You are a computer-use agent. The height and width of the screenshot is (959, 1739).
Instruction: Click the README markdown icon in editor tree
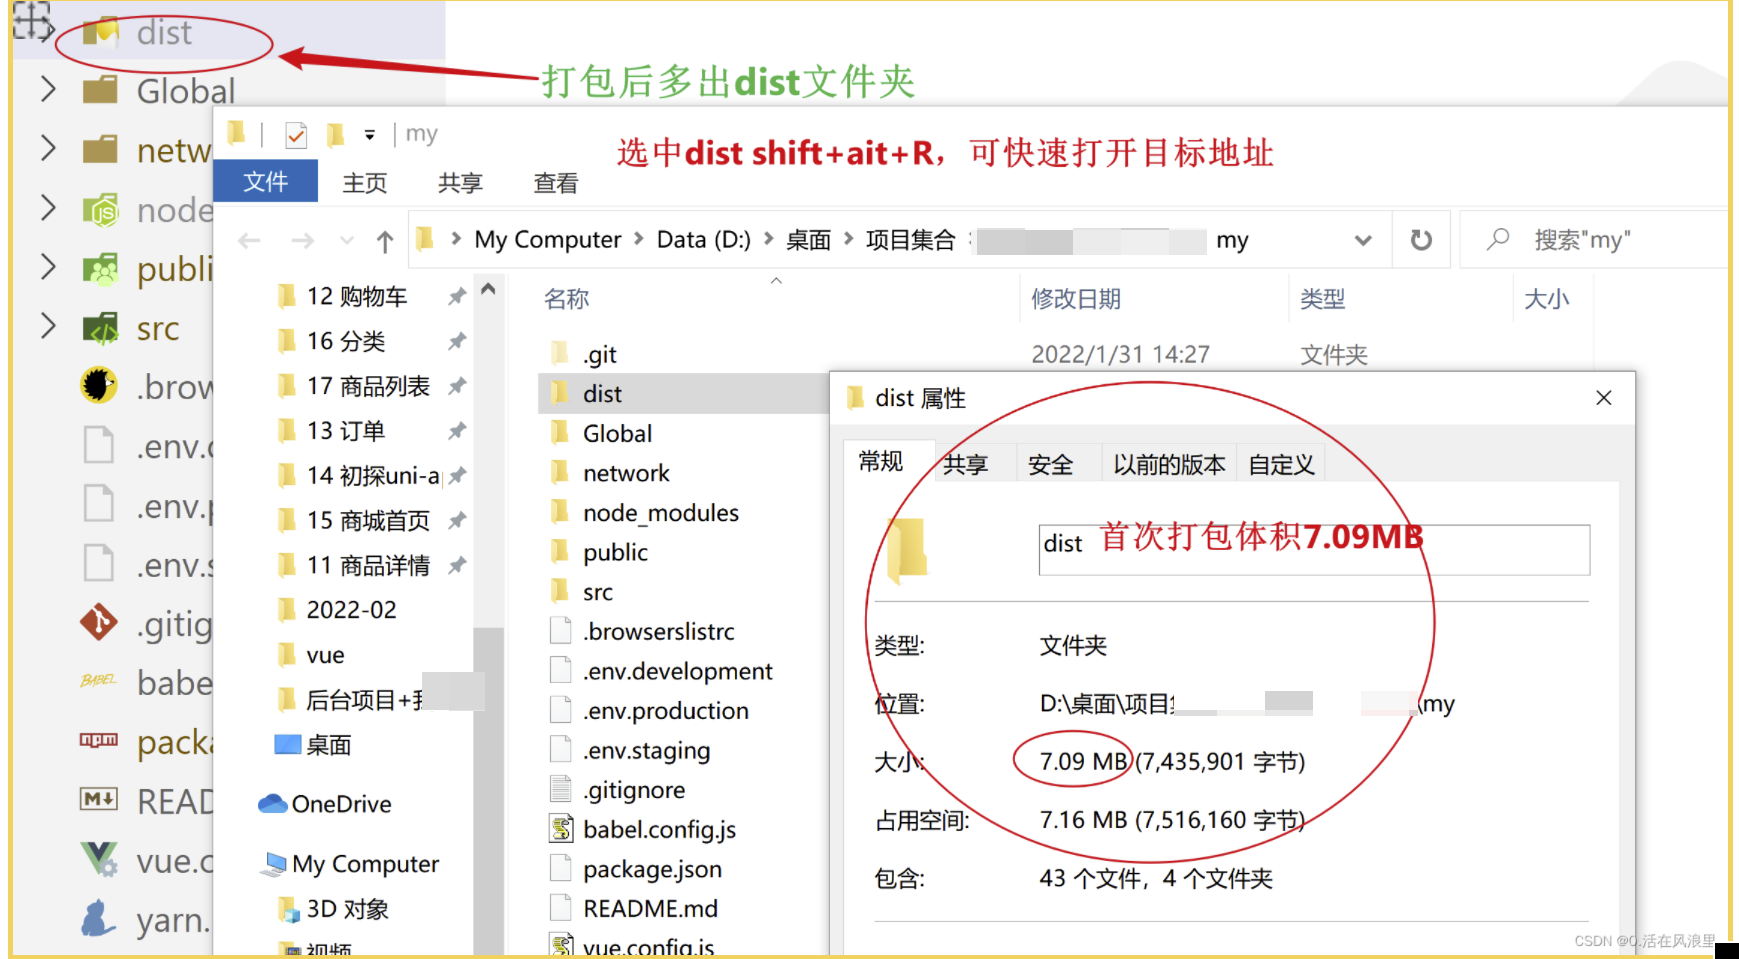(x=99, y=799)
